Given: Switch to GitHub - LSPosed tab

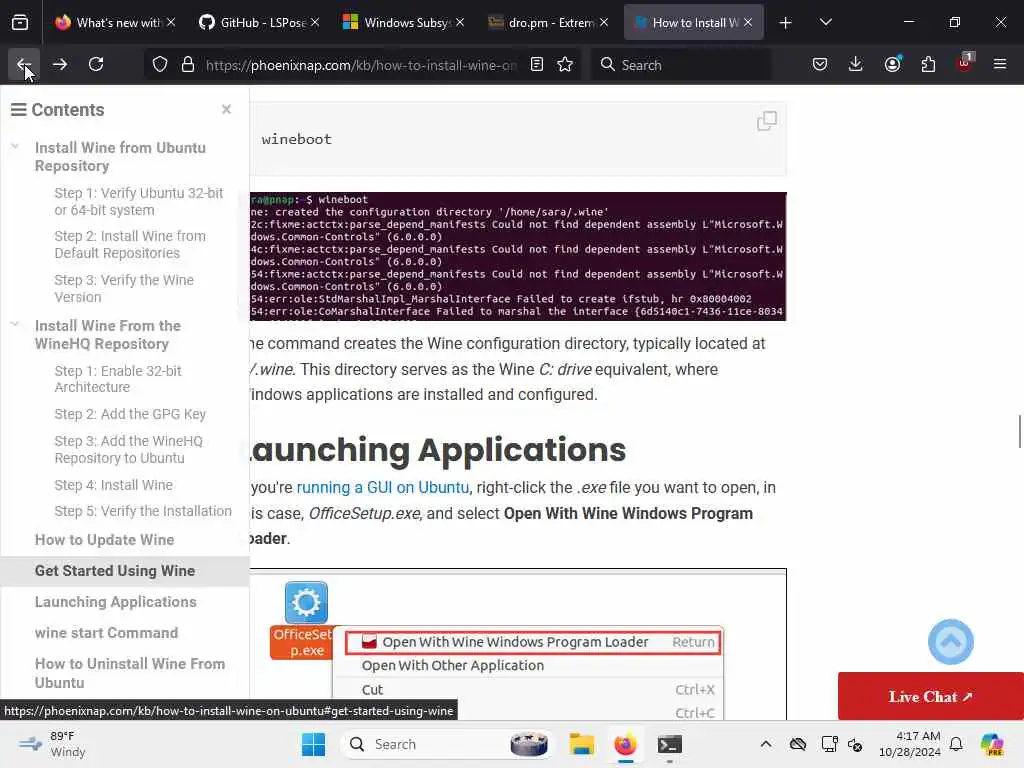Looking at the screenshot, I should point(260,22).
